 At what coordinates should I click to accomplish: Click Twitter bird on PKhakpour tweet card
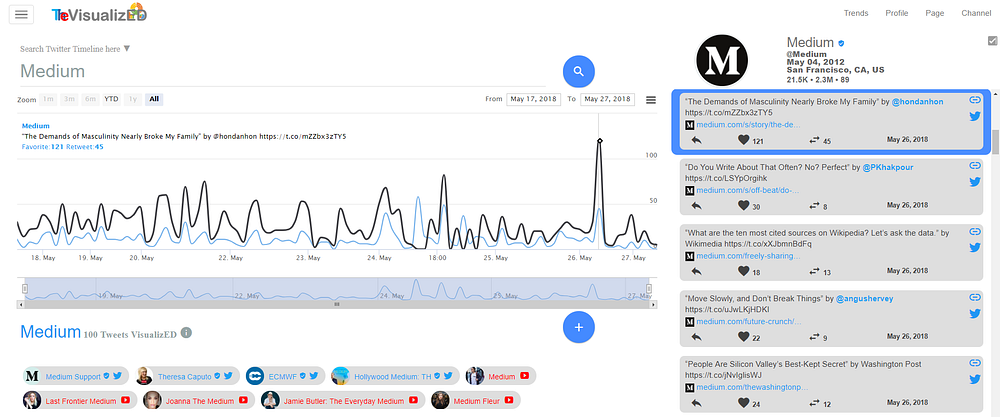974,182
